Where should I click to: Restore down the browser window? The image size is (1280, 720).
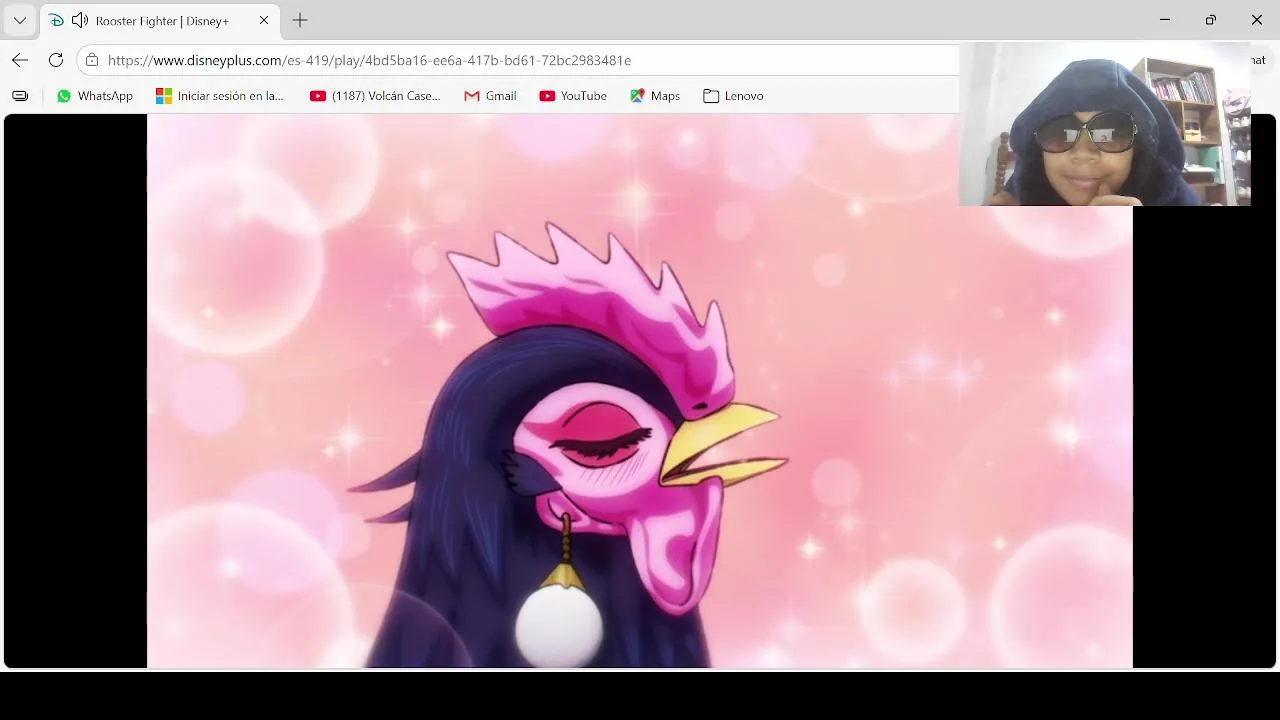(x=1211, y=20)
